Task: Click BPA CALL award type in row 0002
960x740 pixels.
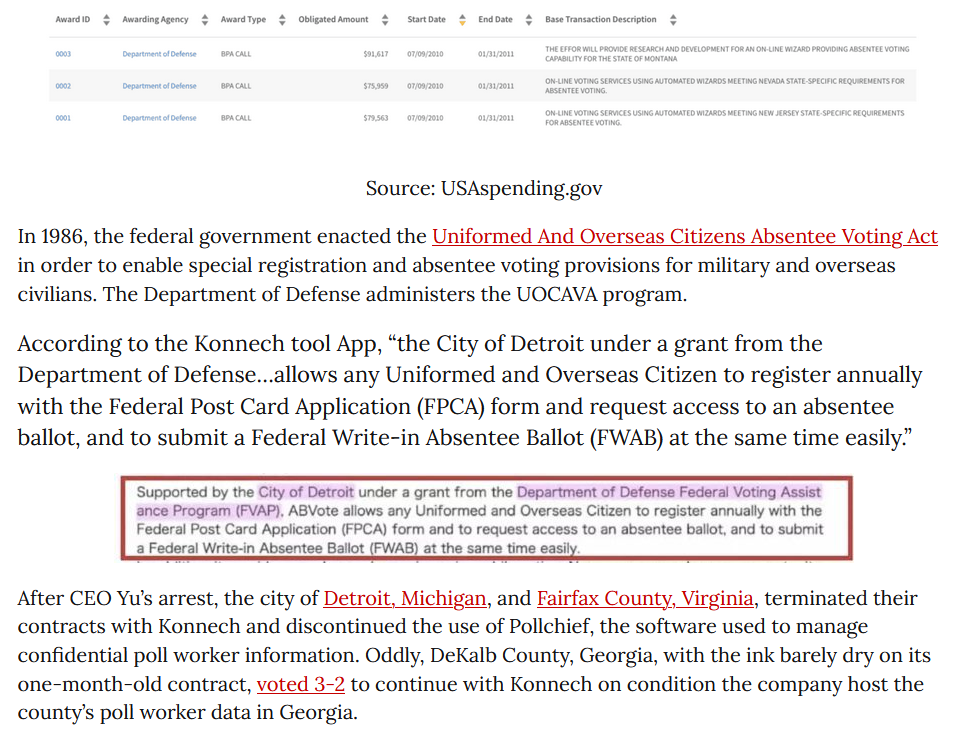Action: click(236, 86)
